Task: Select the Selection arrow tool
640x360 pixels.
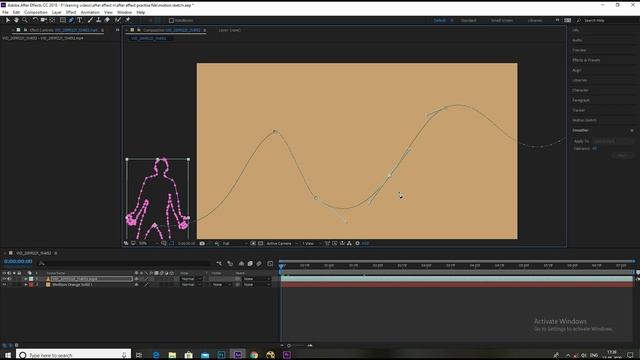Action: pyautogui.click(x=7, y=20)
